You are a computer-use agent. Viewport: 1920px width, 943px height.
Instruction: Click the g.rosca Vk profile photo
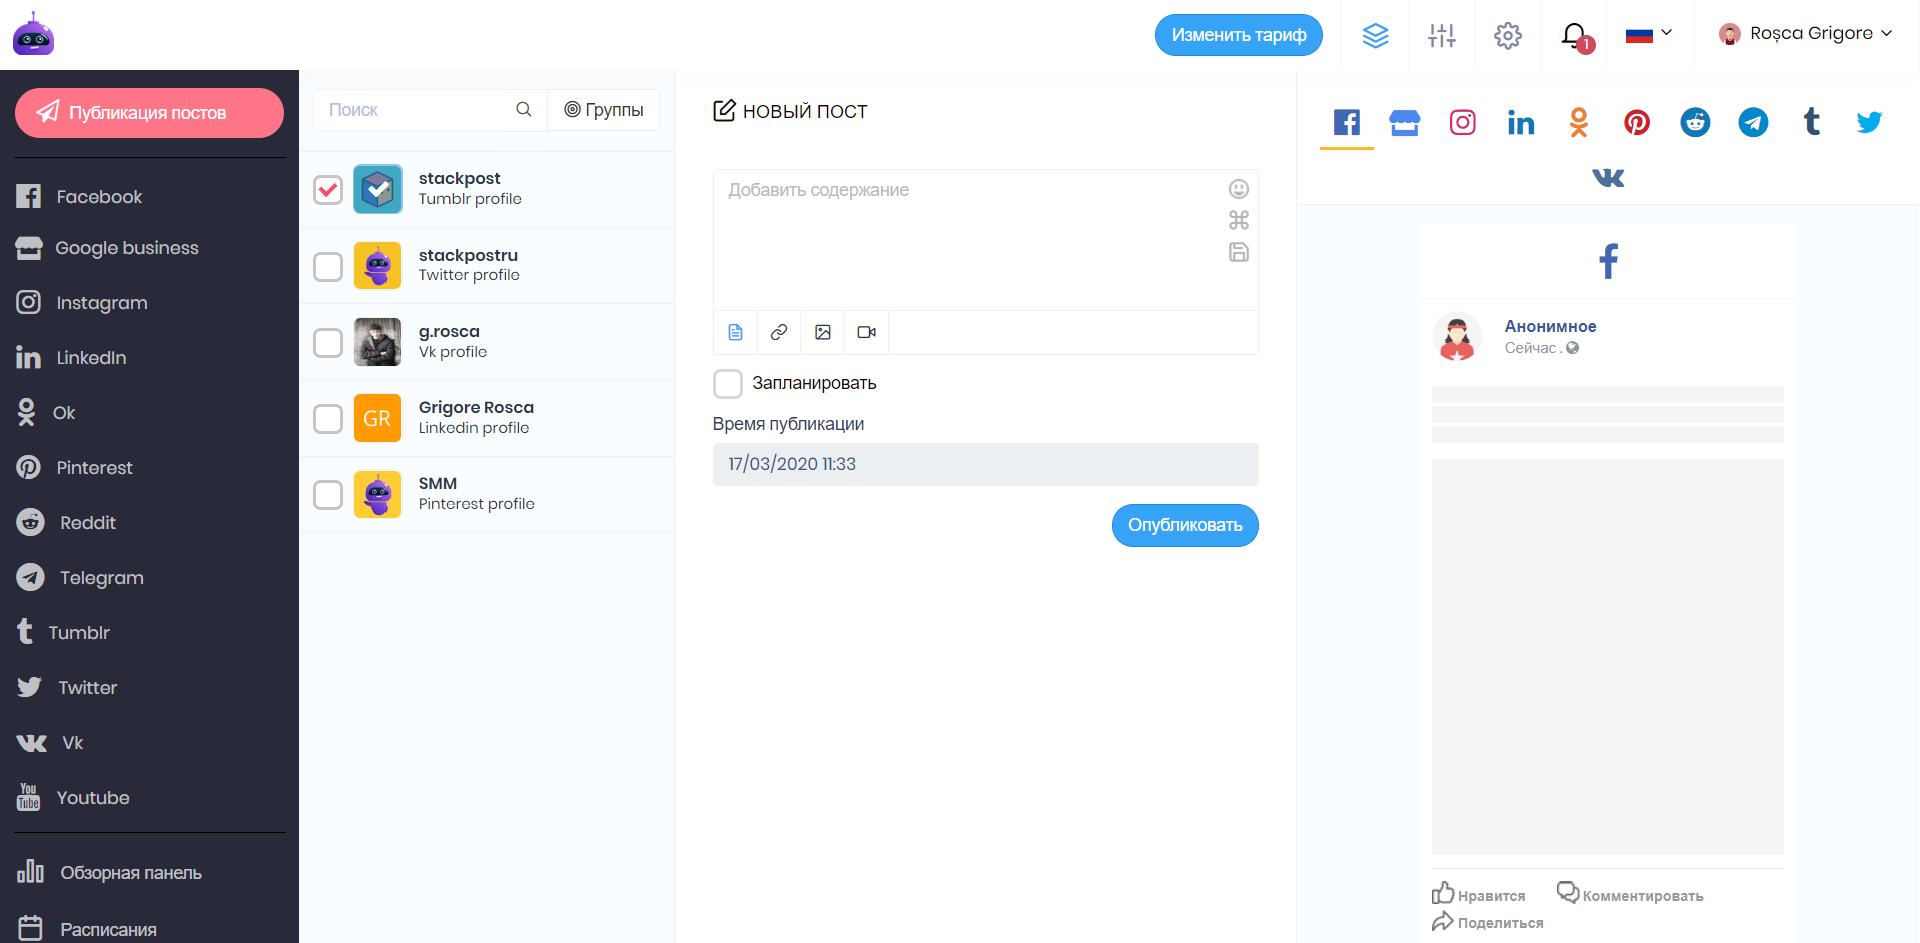click(378, 342)
